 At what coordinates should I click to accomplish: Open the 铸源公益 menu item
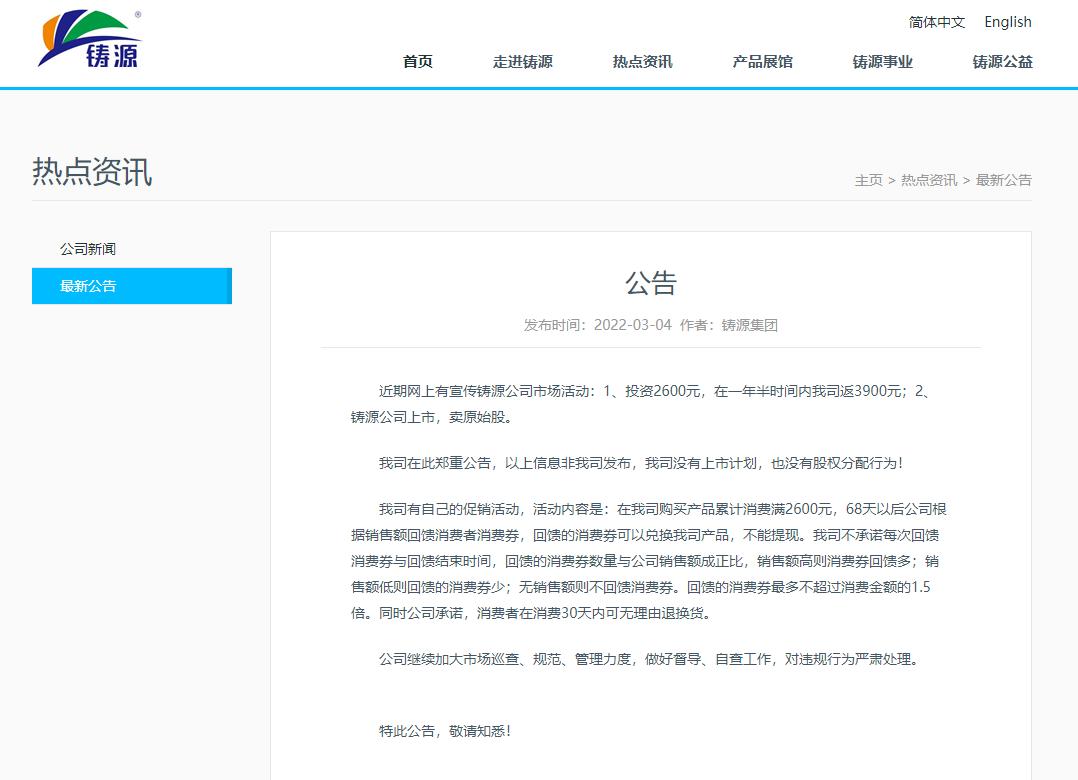click(1002, 62)
